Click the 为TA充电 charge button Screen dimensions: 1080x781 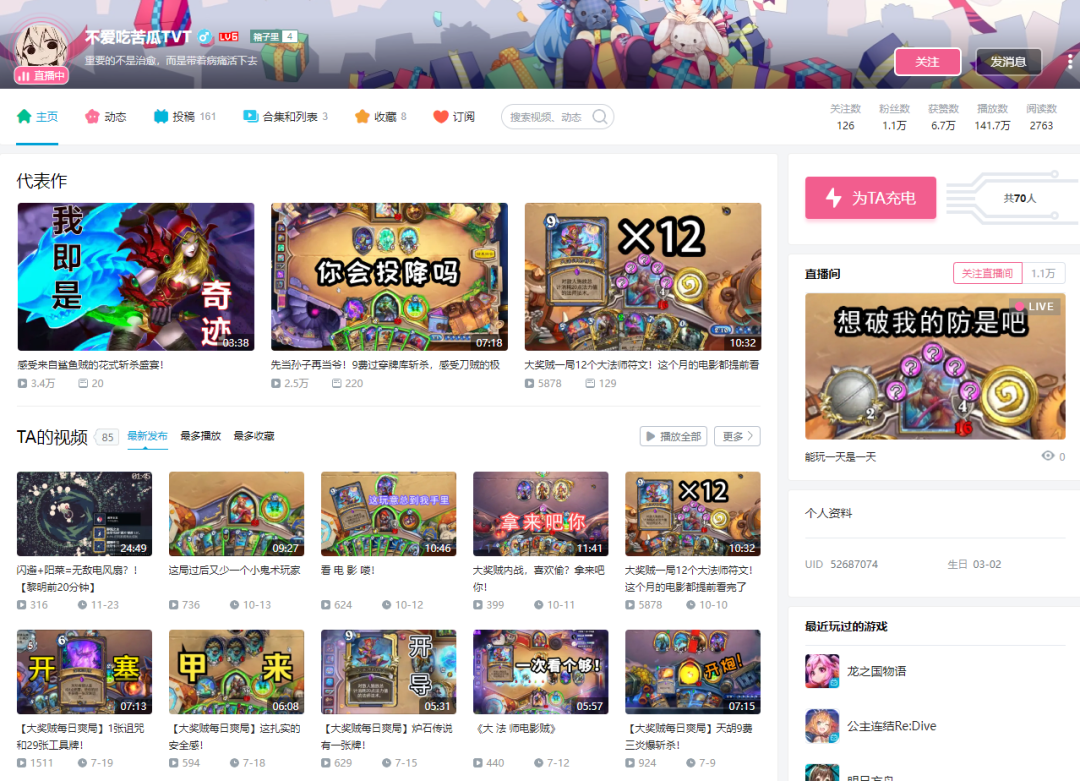click(871, 198)
